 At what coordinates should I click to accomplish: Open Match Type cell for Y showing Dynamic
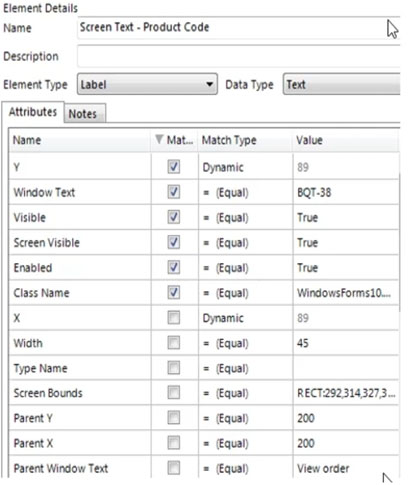pos(245,167)
